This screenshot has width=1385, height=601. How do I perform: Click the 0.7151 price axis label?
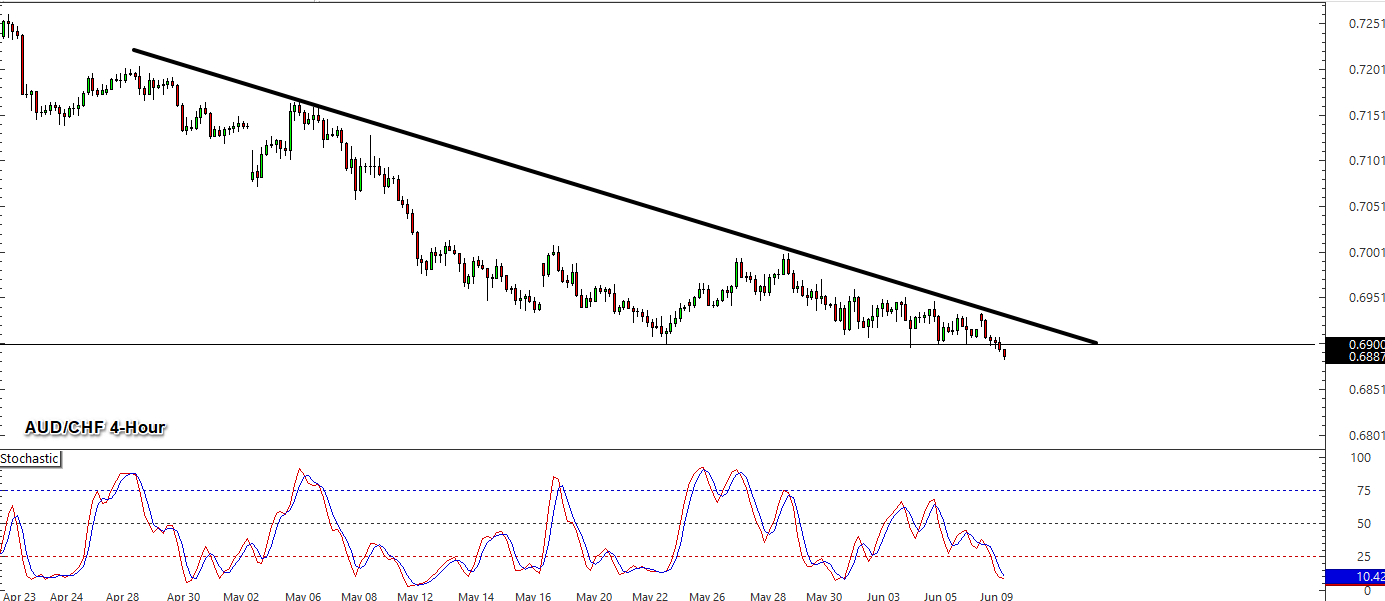click(x=1365, y=115)
